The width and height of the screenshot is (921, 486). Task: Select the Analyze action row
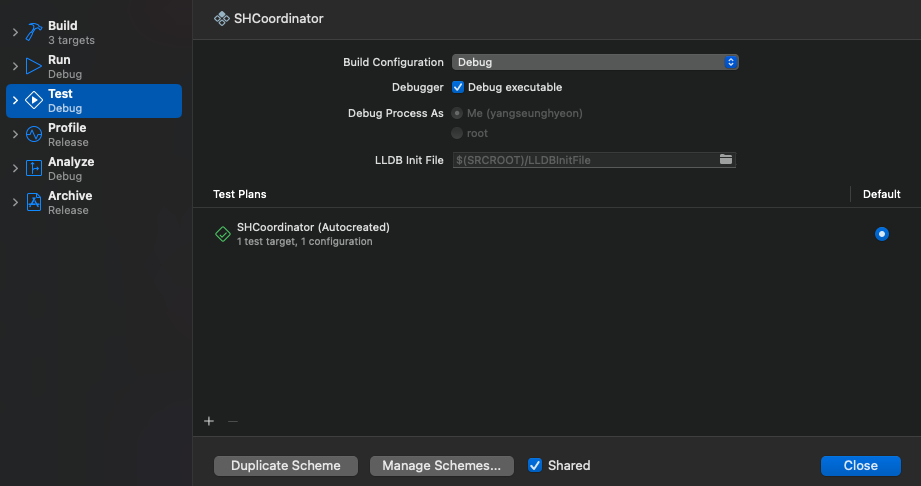94,169
